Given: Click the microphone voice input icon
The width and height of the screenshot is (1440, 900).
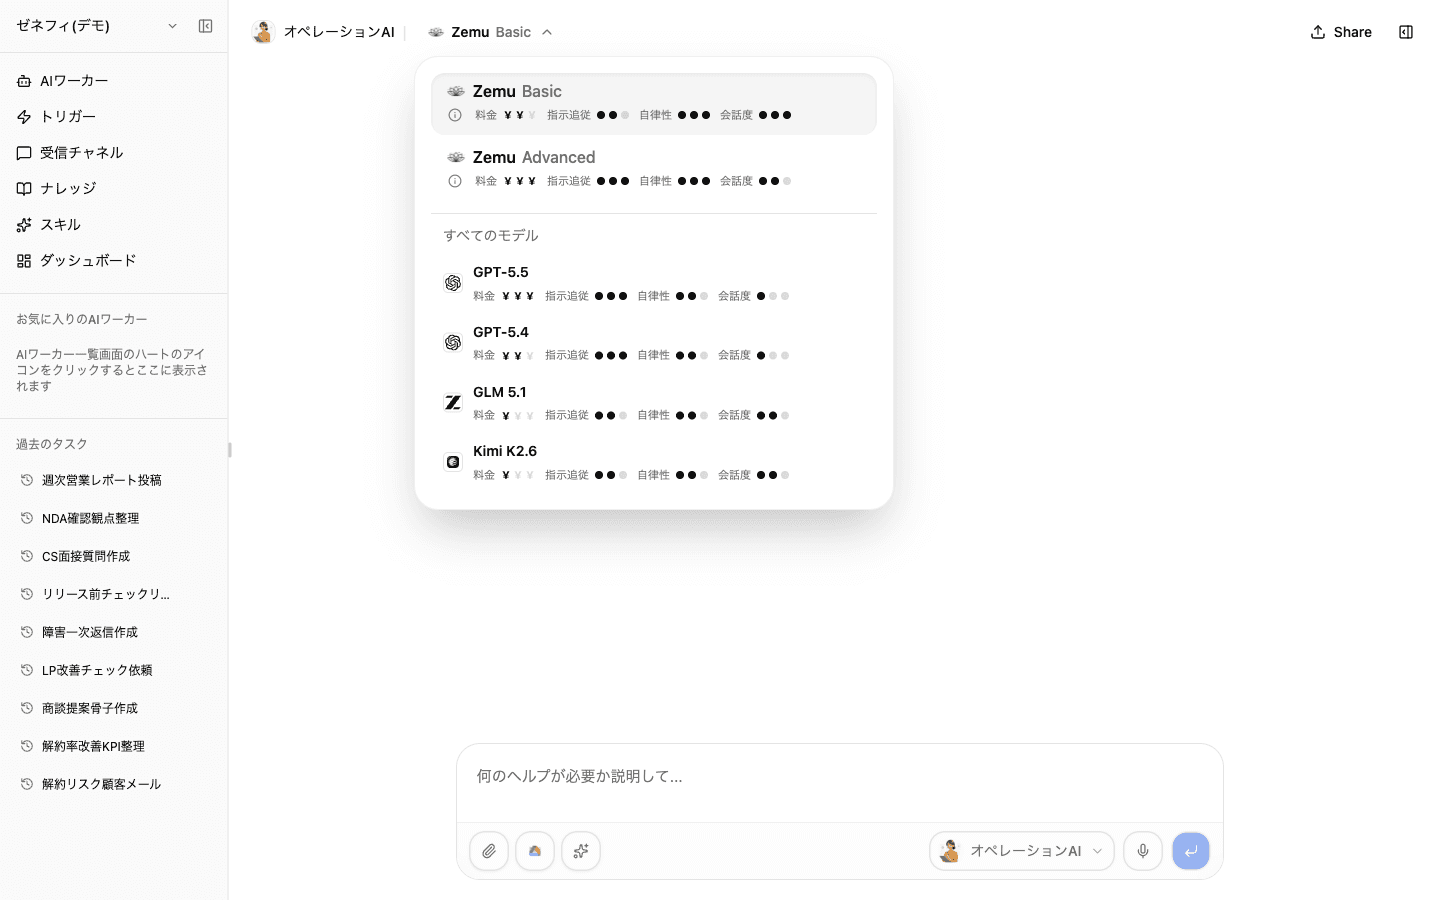Looking at the screenshot, I should tap(1143, 851).
